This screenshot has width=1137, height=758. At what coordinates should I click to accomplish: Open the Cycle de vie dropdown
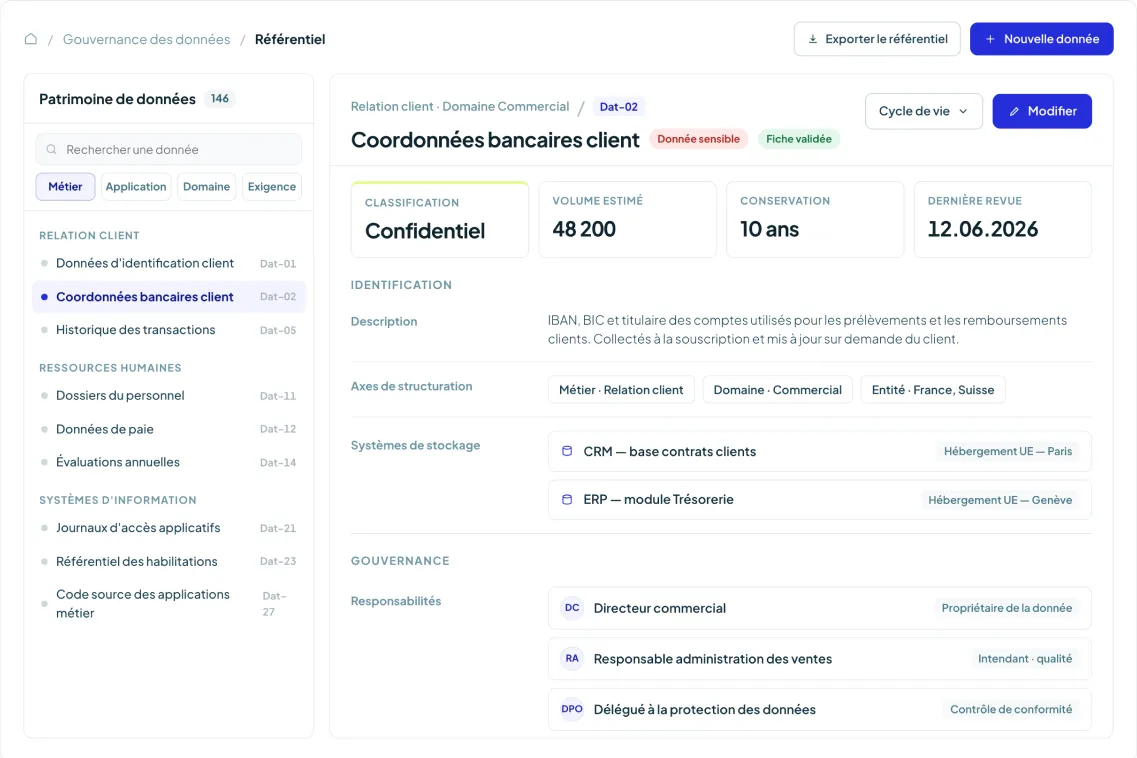click(923, 111)
